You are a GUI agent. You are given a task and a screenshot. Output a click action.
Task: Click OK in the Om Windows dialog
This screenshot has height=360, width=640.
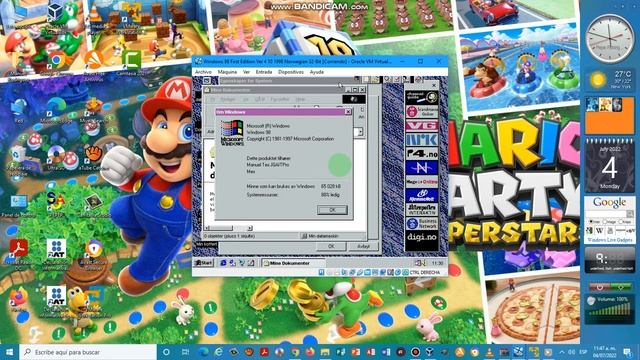click(x=332, y=210)
